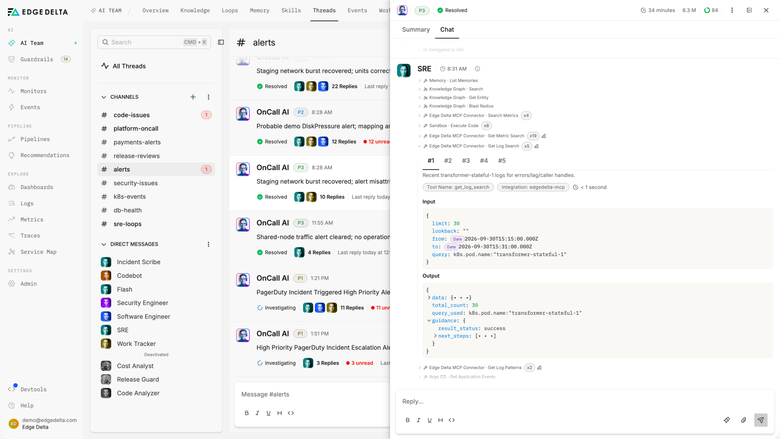Open Pipelines sidebar item
Screen dimensions: 780x439
coord(35,139)
